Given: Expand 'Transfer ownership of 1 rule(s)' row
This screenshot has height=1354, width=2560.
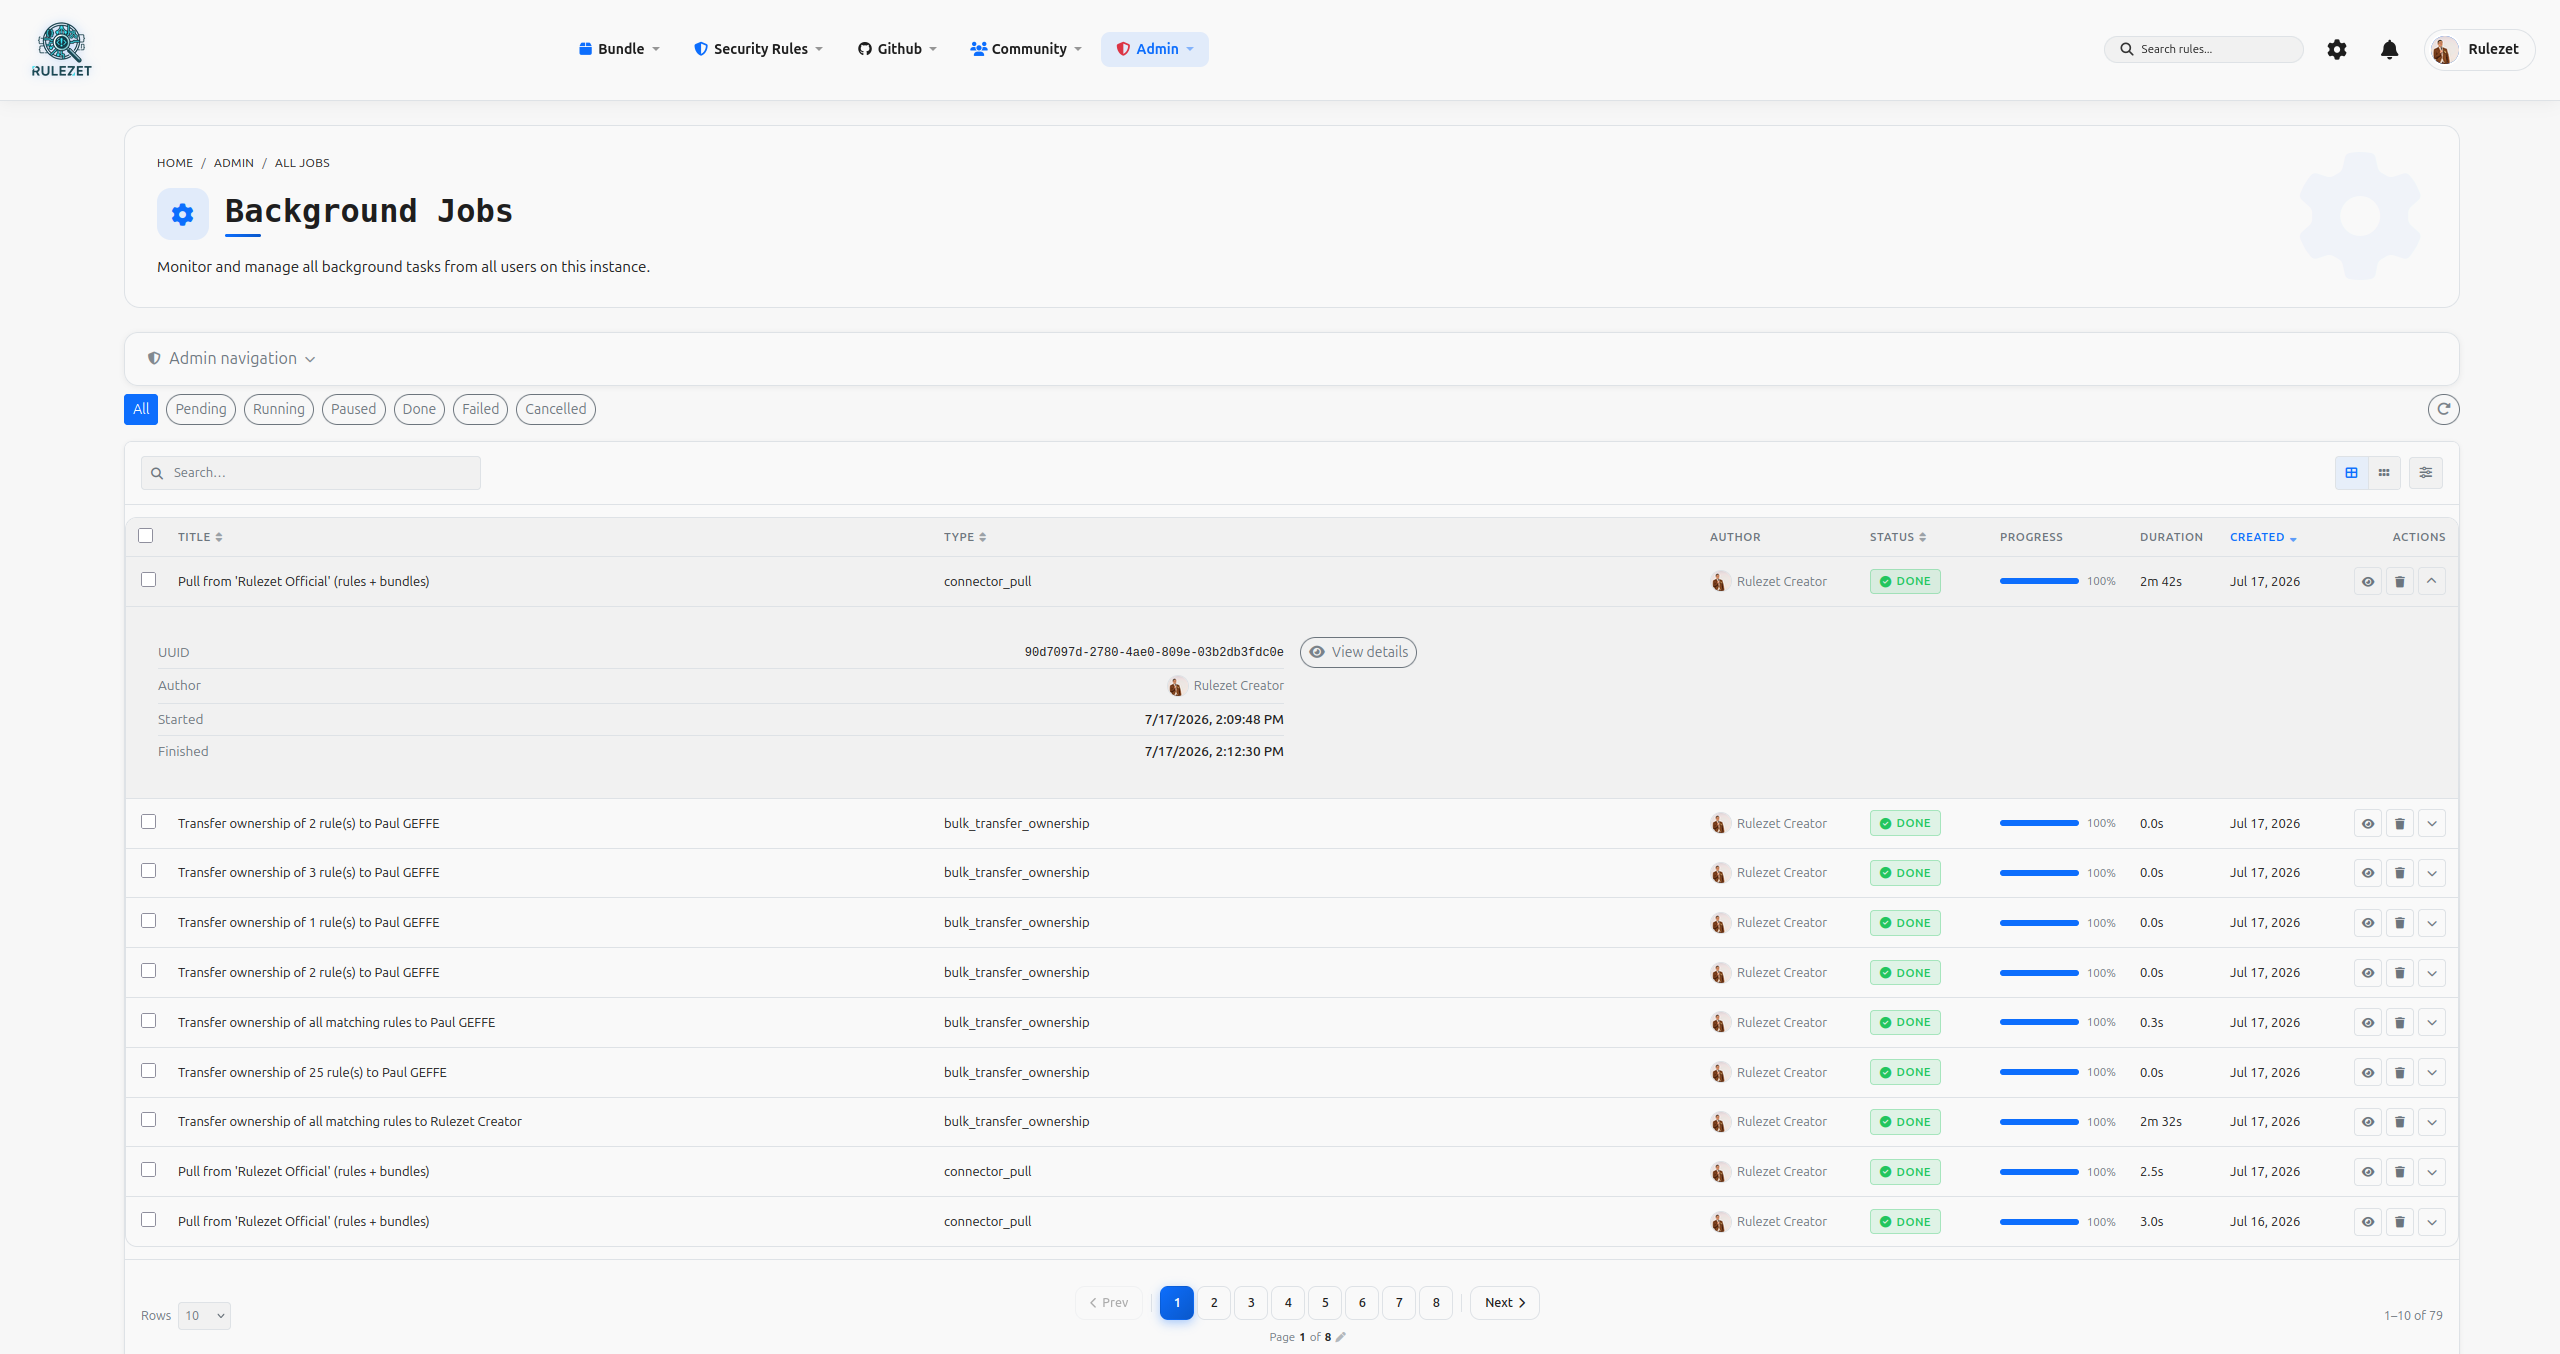Looking at the screenshot, I should tap(2431, 923).
